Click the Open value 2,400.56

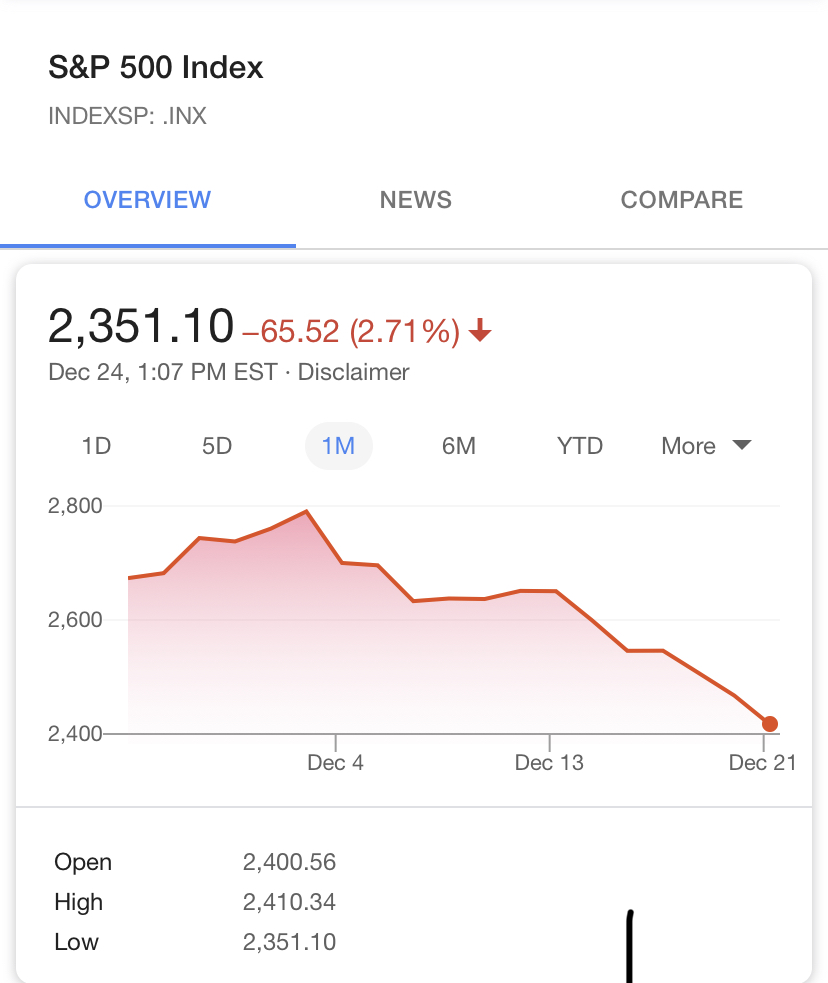[290, 862]
